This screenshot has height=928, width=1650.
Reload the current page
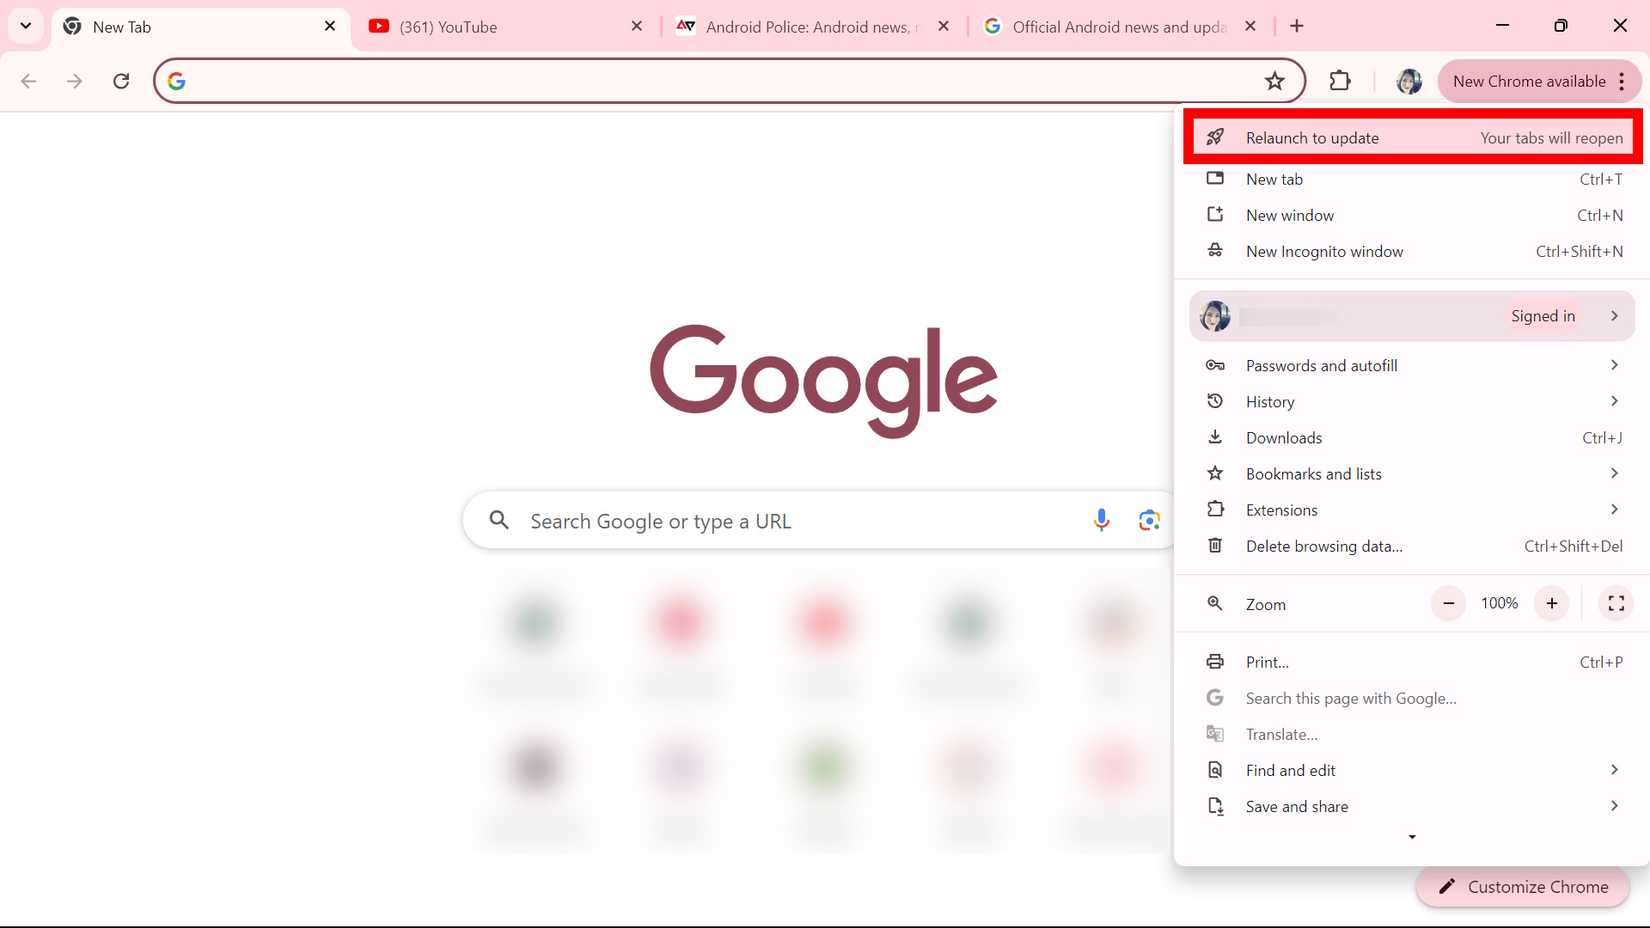coord(121,81)
